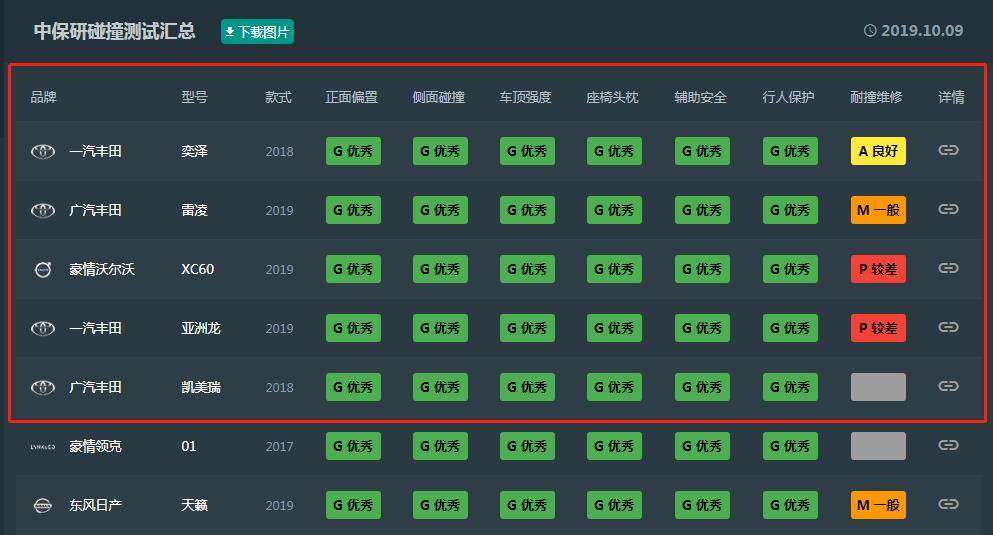Open details link icon for 凯美瑞 row
This screenshot has height=535, width=993.
[x=948, y=387]
